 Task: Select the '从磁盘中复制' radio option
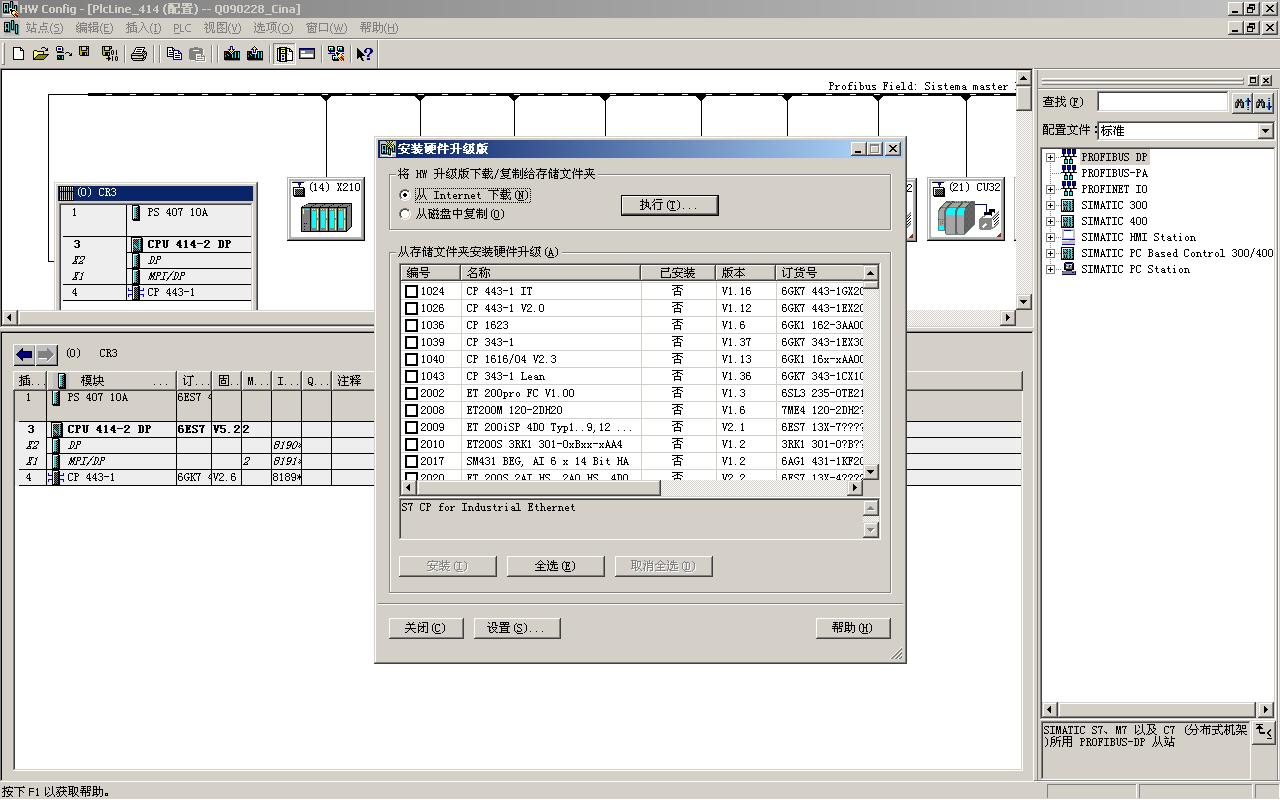click(x=405, y=214)
